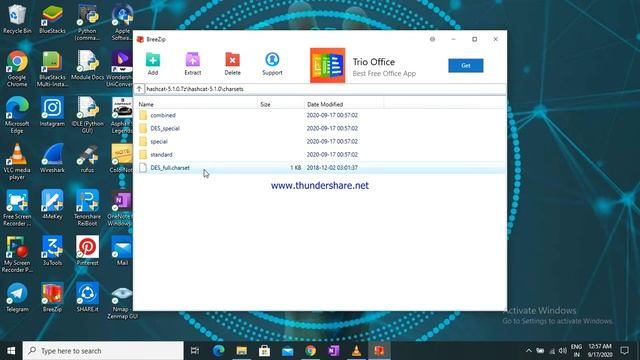Open Microsoft Store from taskbar

(264, 351)
